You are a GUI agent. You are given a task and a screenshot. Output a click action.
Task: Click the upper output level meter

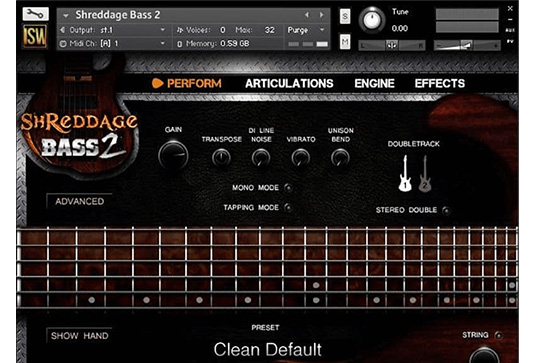(467, 14)
